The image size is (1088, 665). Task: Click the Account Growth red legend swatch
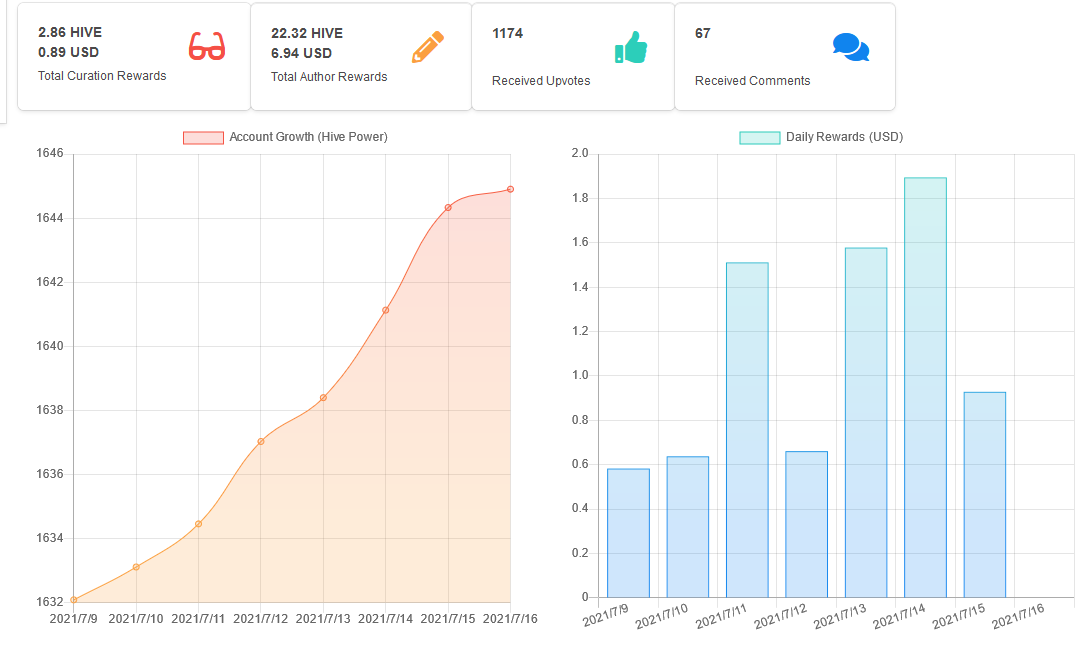tap(203, 137)
